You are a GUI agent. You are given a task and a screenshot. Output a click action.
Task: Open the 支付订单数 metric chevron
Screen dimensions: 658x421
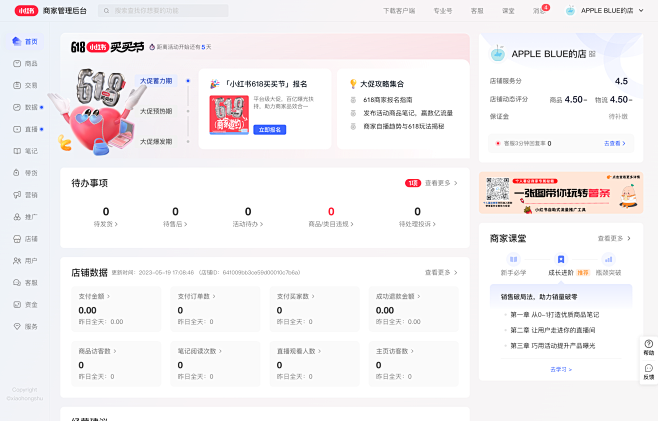tap(214, 296)
